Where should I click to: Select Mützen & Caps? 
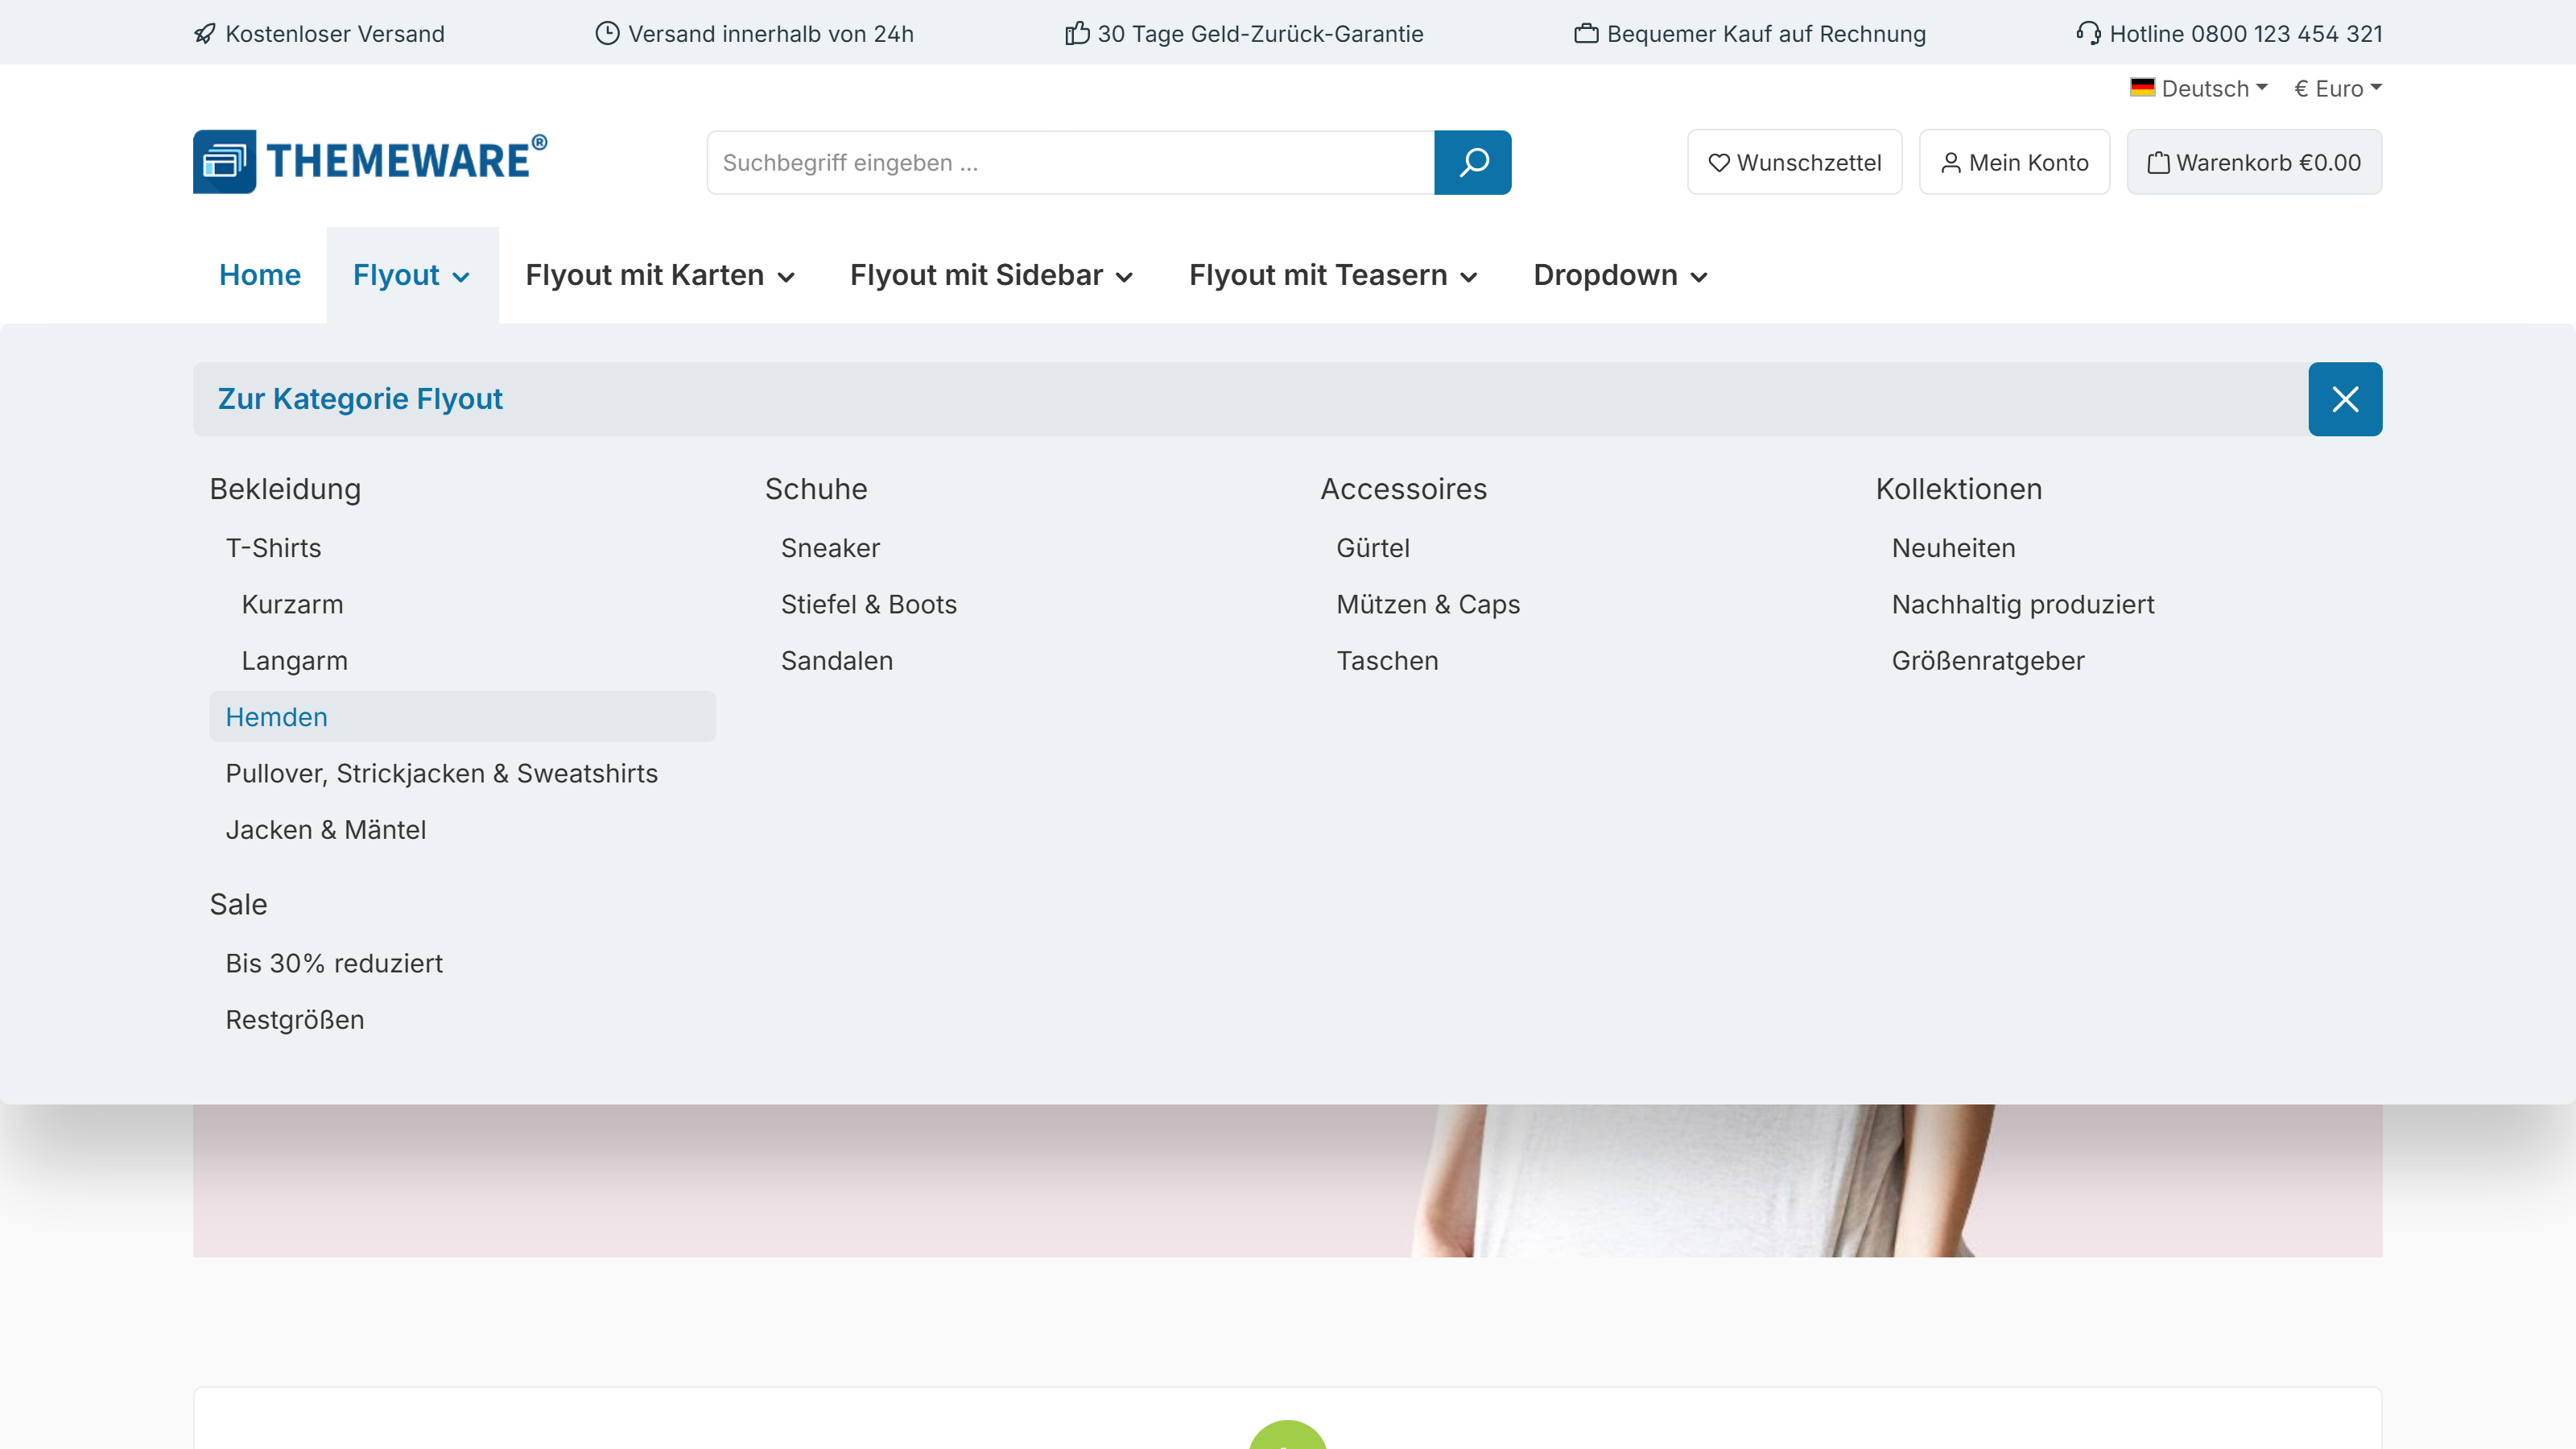point(1427,604)
